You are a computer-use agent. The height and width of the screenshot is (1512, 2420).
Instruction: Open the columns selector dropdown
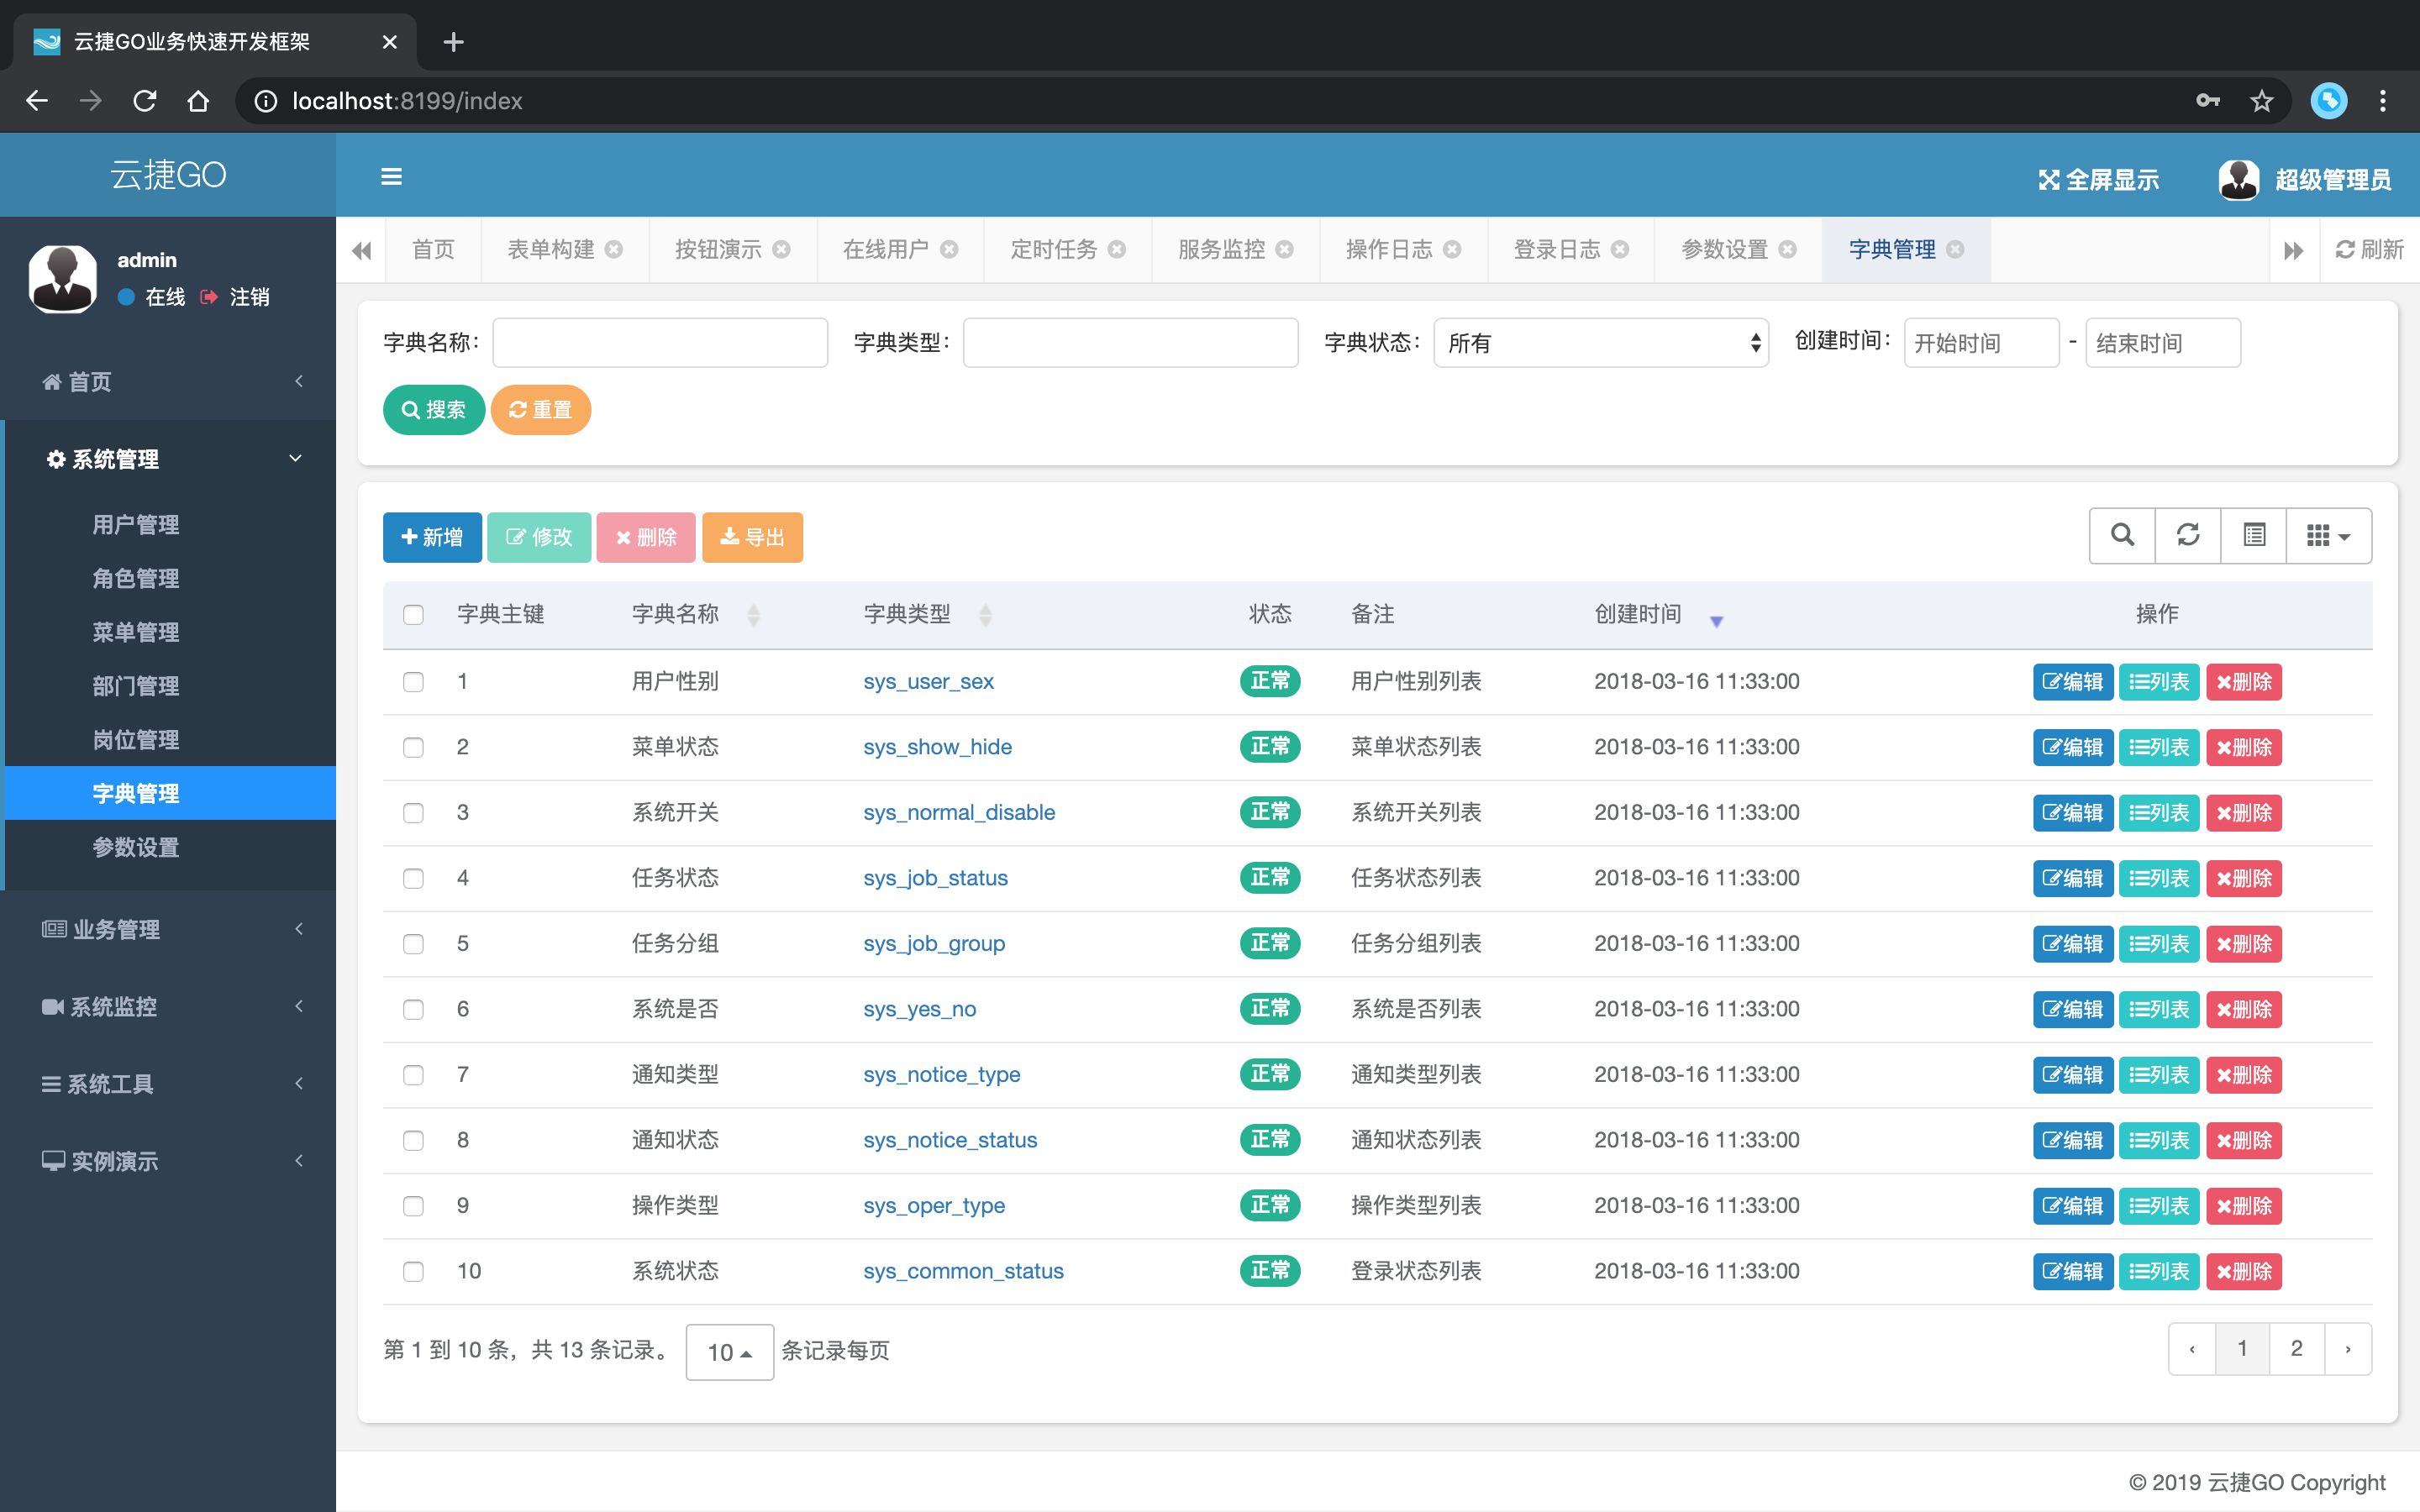point(2328,535)
